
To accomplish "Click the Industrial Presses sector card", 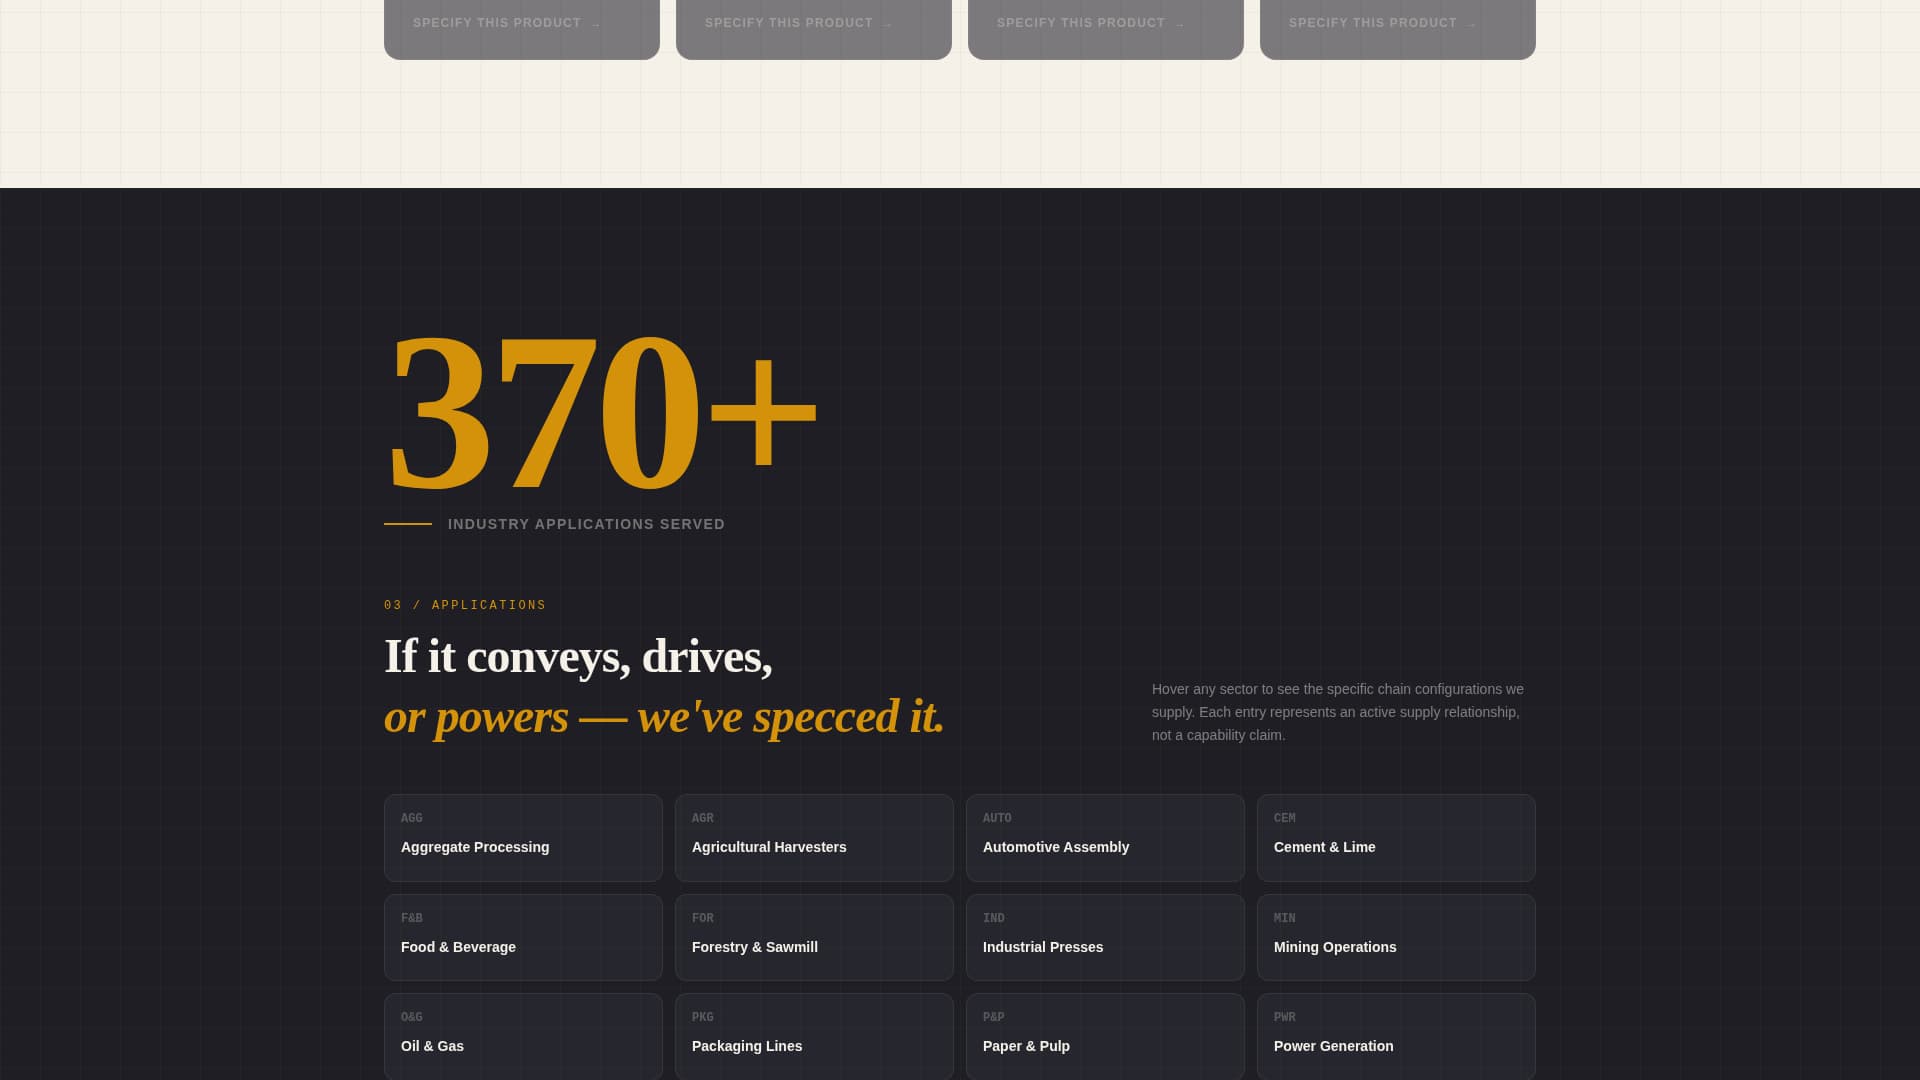I will (1104, 937).
